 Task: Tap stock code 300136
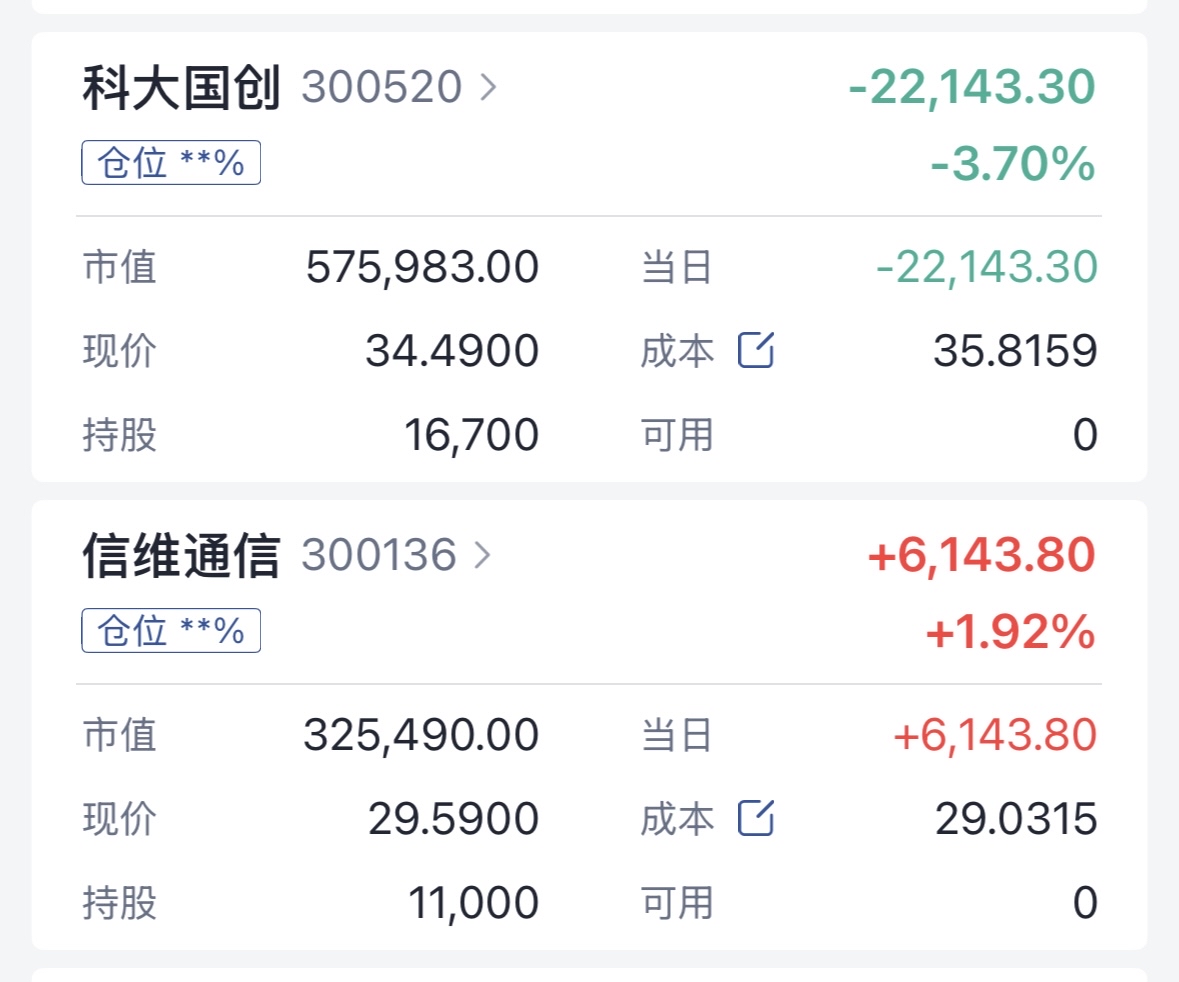378,555
